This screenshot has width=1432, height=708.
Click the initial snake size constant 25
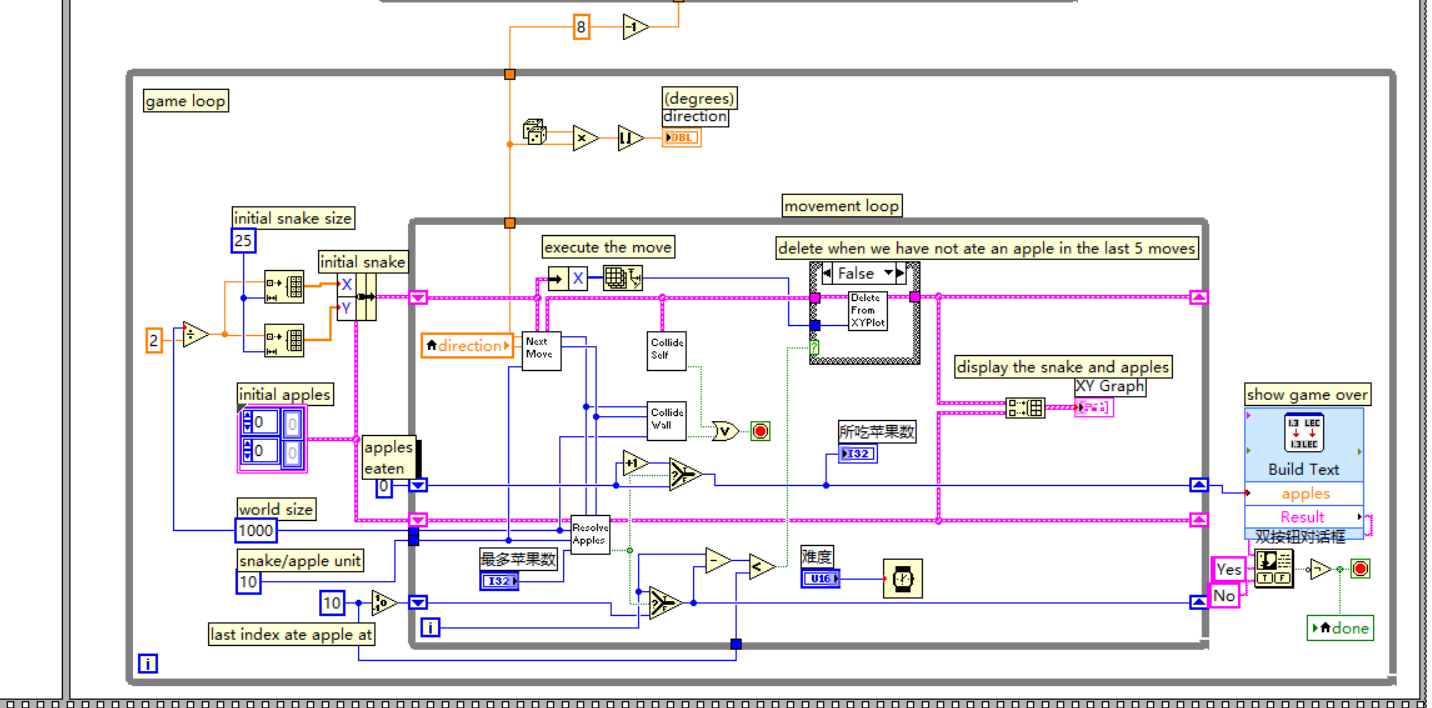243,241
